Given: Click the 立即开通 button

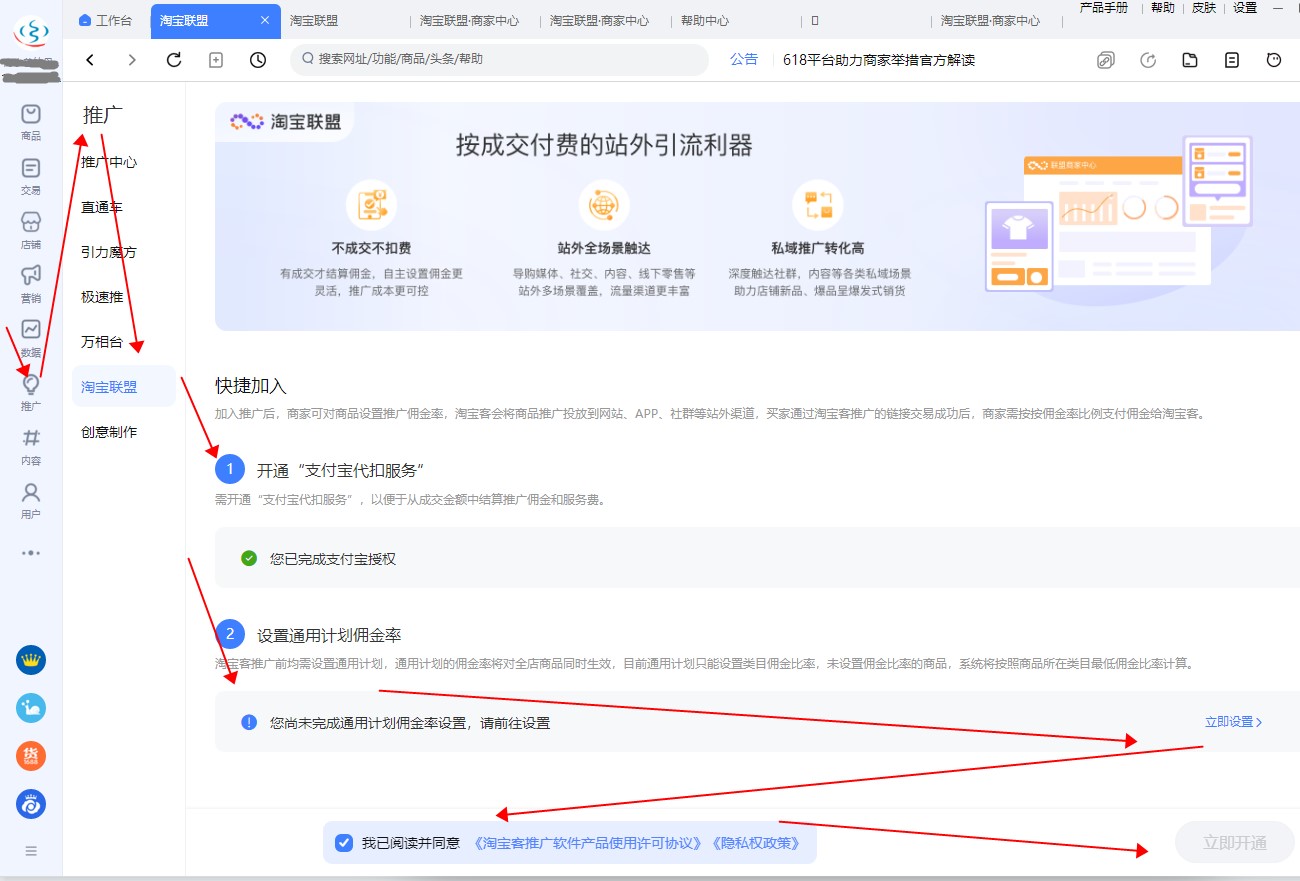Looking at the screenshot, I should (1235, 843).
